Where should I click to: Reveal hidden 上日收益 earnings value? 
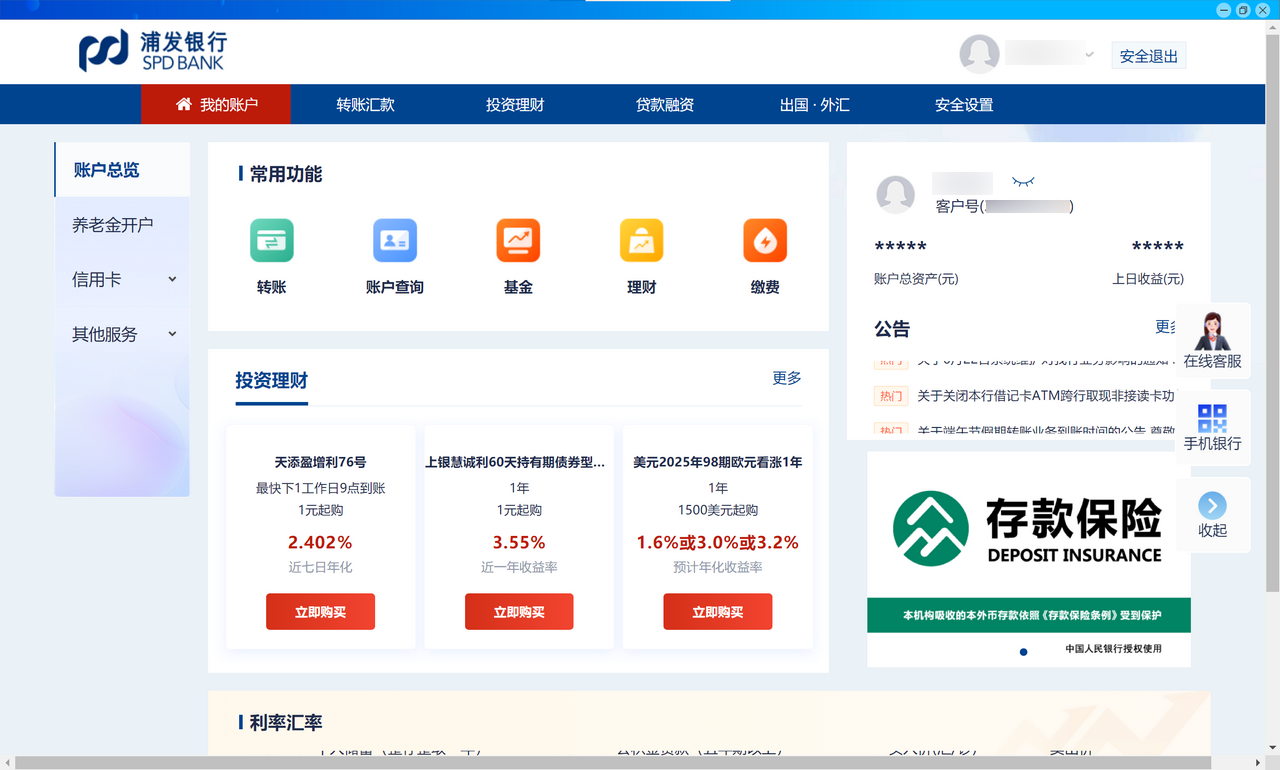(x=1157, y=245)
